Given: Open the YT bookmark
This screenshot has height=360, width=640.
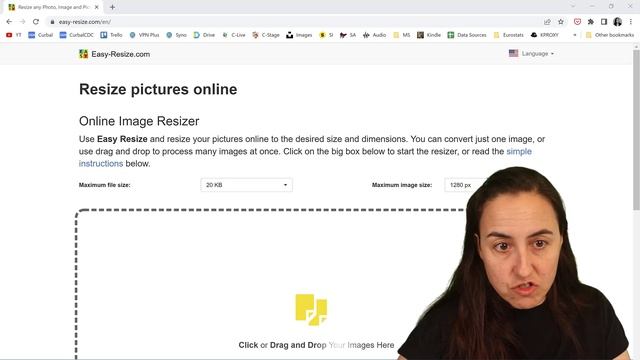Looking at the screenshot, I should 14,35.
